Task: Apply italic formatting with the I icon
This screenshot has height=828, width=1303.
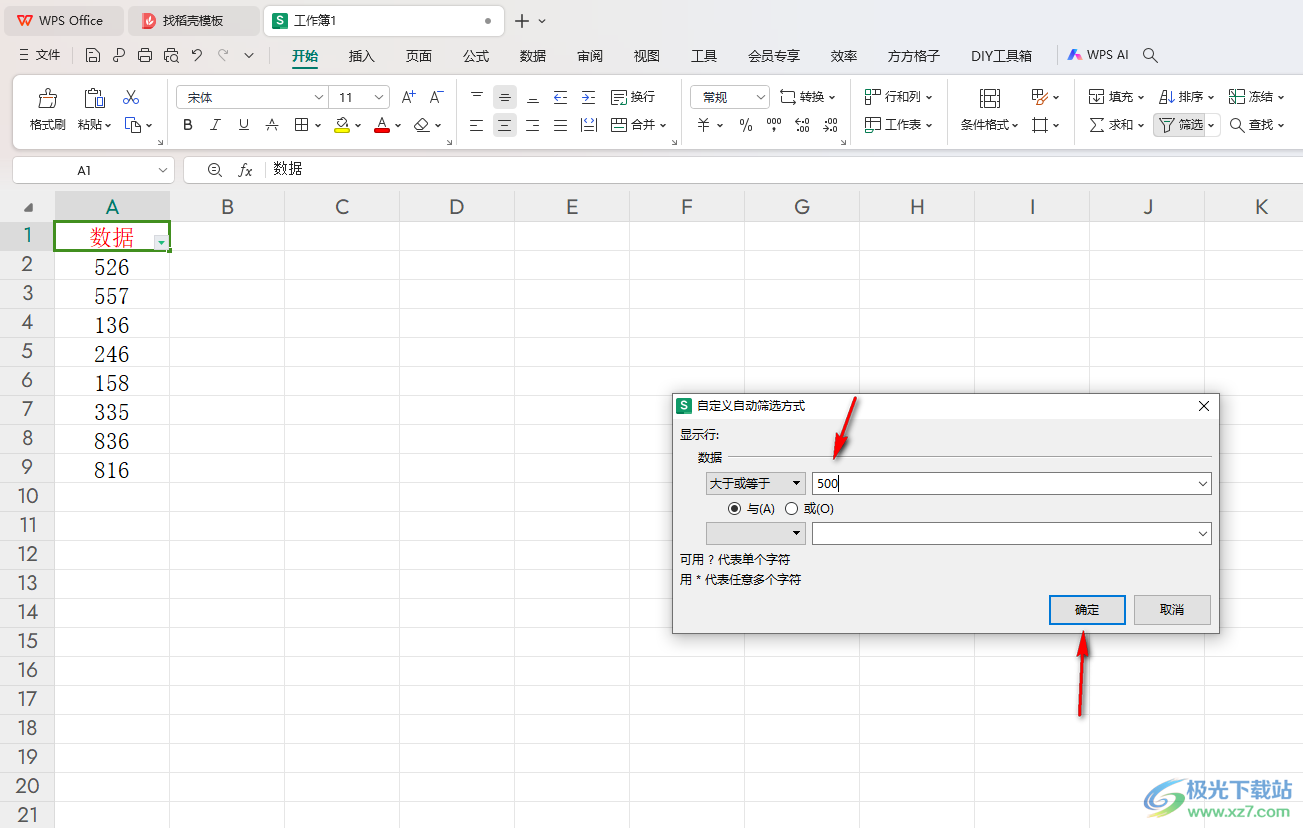Action: pos(216,125)
